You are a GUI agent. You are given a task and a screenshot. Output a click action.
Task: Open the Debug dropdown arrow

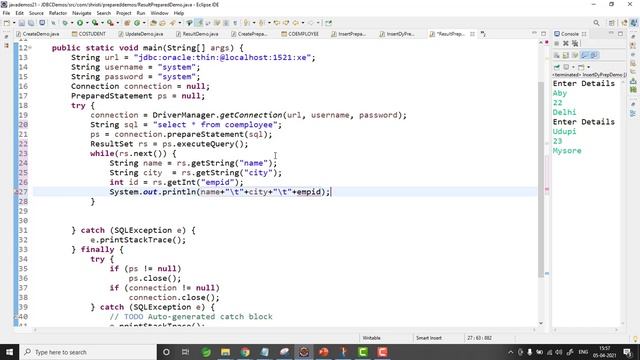tap(72, 23)
